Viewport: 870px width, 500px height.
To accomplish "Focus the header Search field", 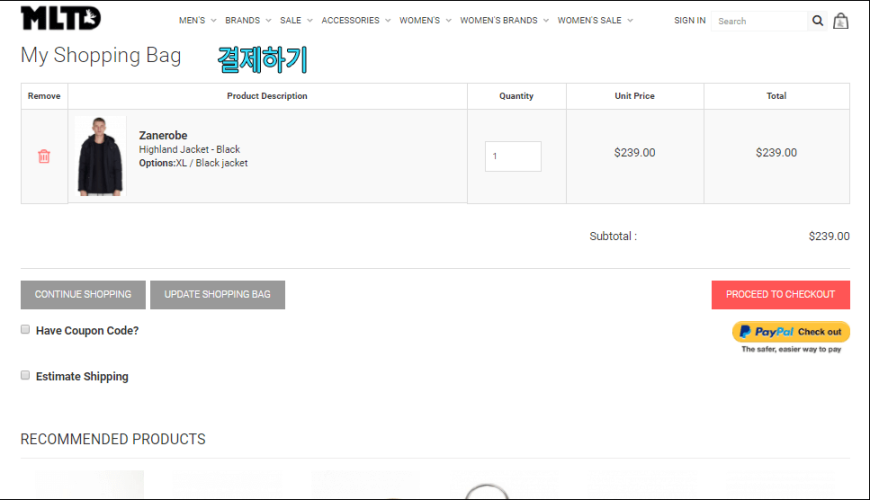I will 759,21.
